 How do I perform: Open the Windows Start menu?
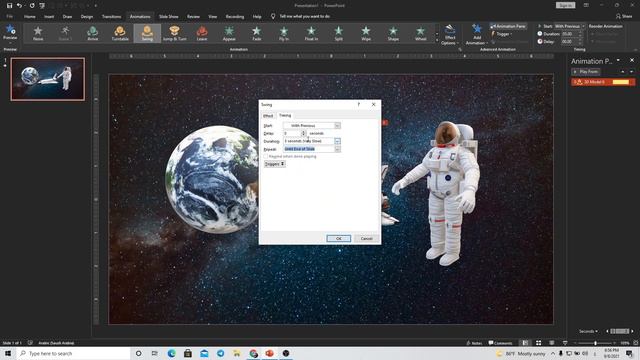pyautogui.click(x=8, y=353)
